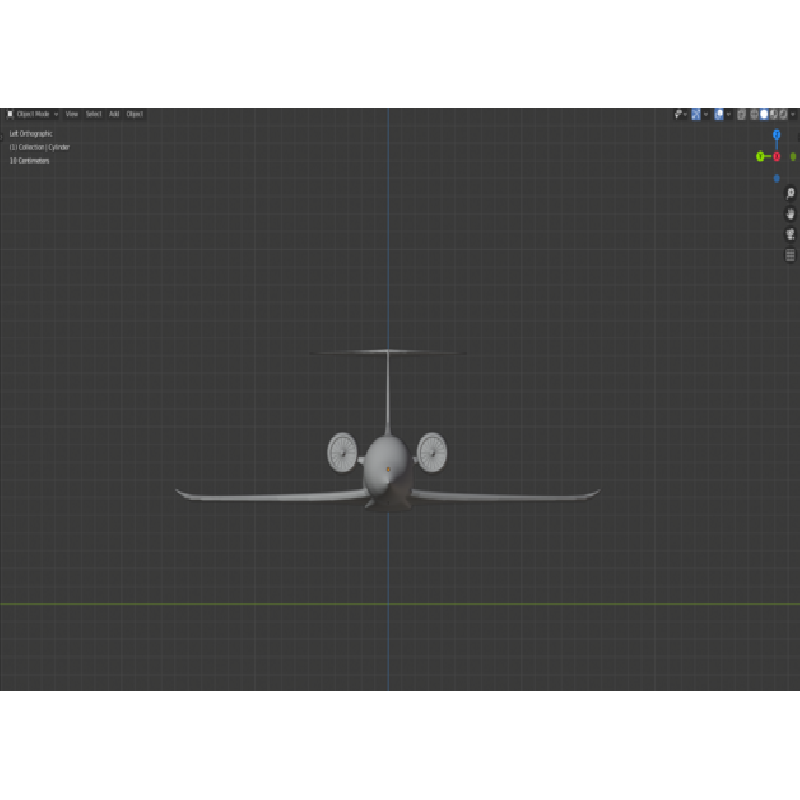Toggle the viewport gizmos button

(696, 114)
